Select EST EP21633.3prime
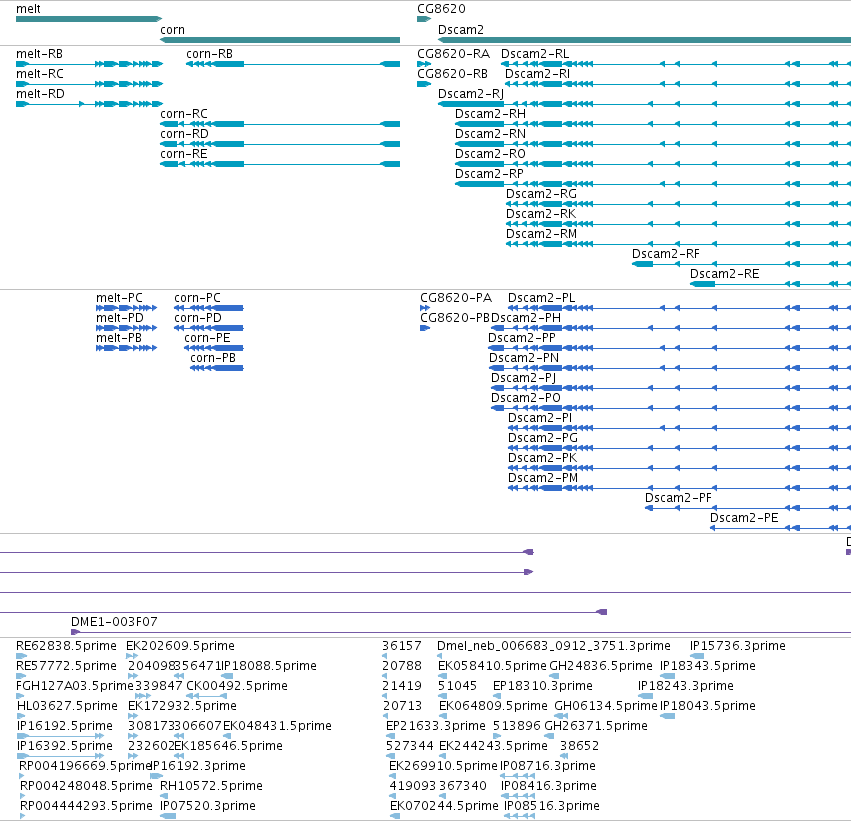The image size is (851, 821). click(436, 726)
